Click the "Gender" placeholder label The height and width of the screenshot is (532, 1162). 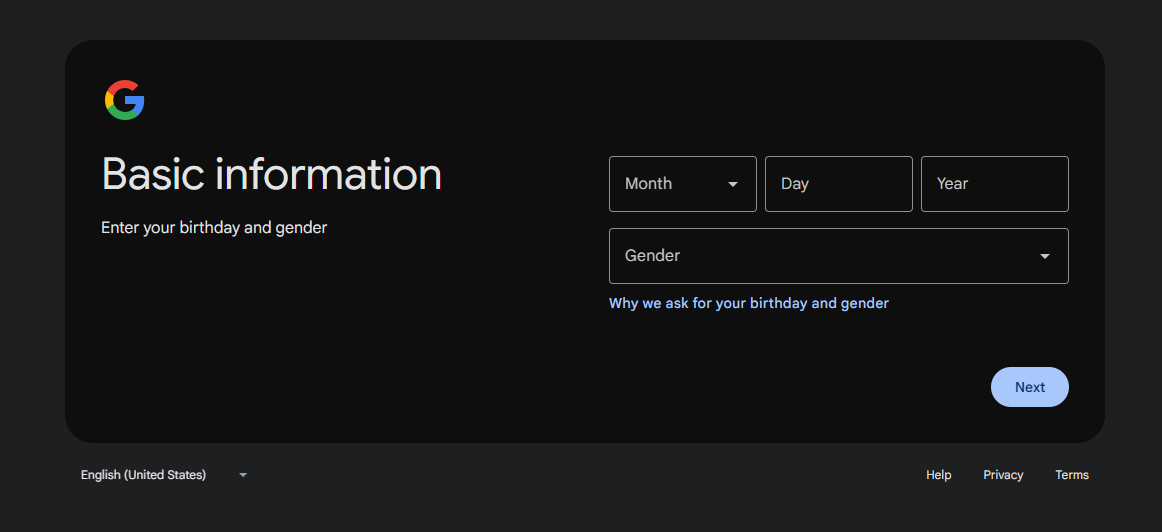coord(652,256)
